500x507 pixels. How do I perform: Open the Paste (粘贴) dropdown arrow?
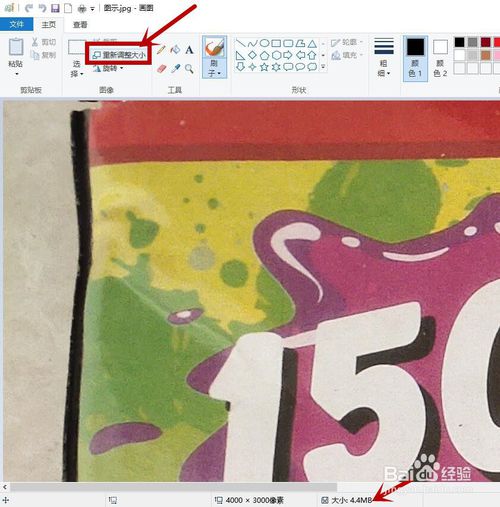tap(16, 74)
